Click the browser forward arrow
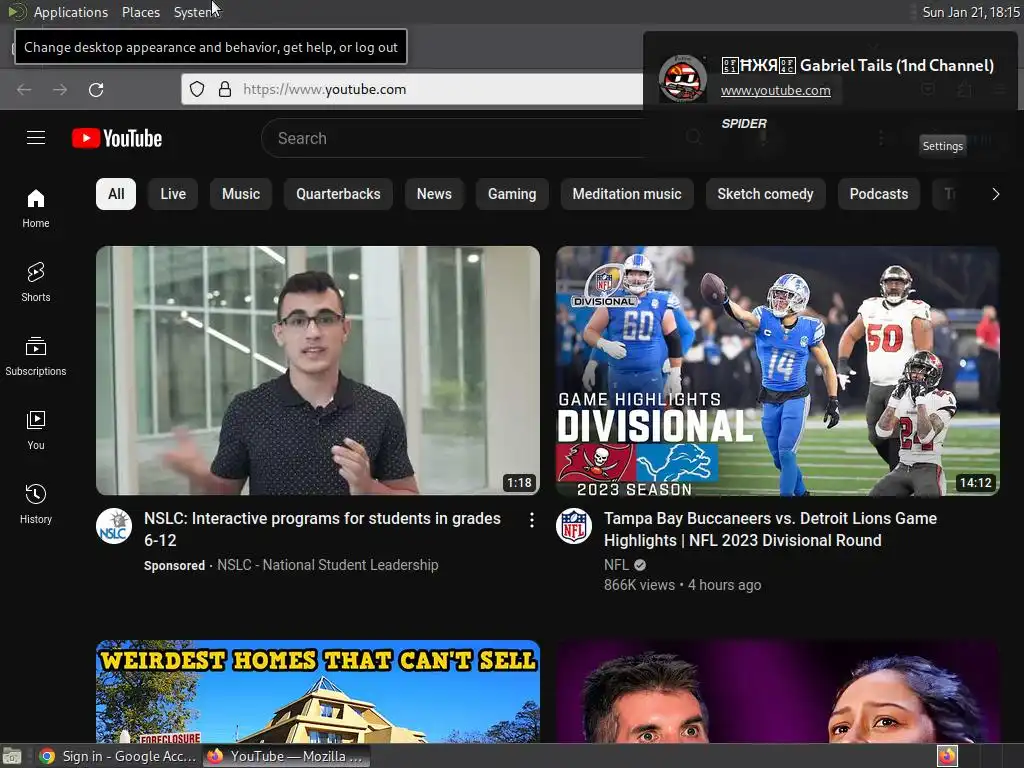Viewport: 1024px width, 768px height. 60,89
